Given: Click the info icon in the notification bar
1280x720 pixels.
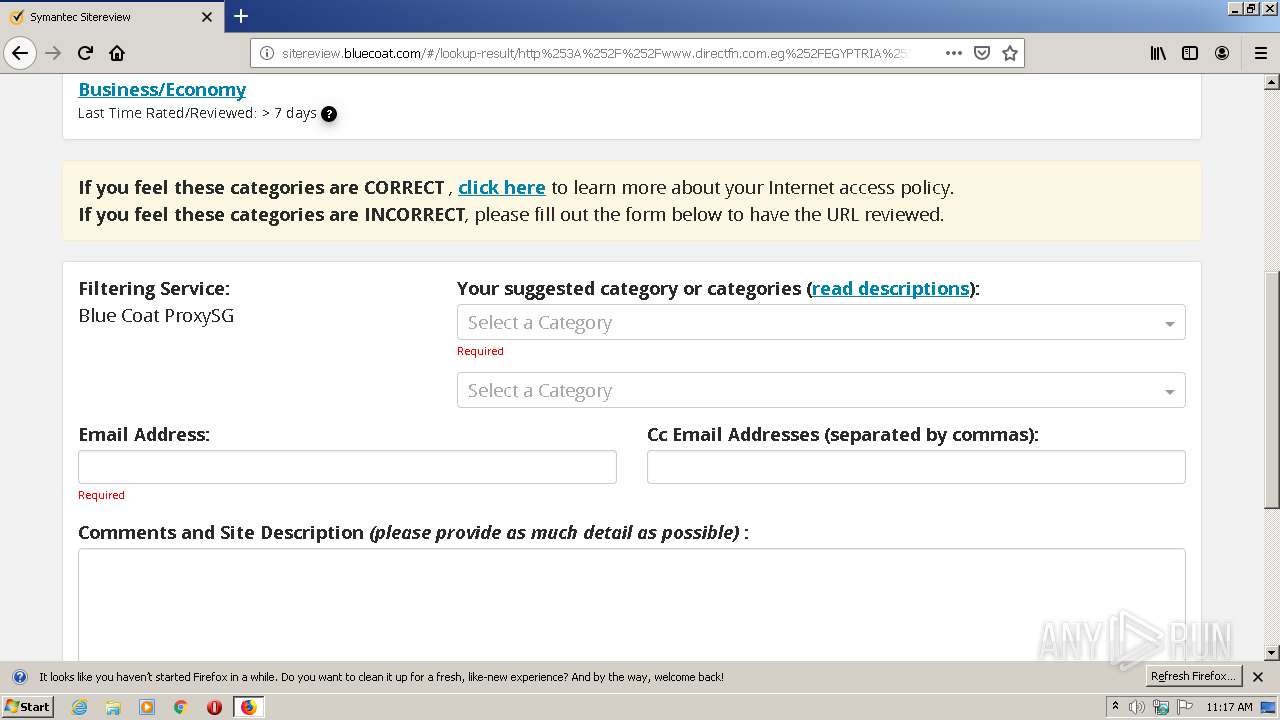Looking at the screenshot, I should pos(19,677).
